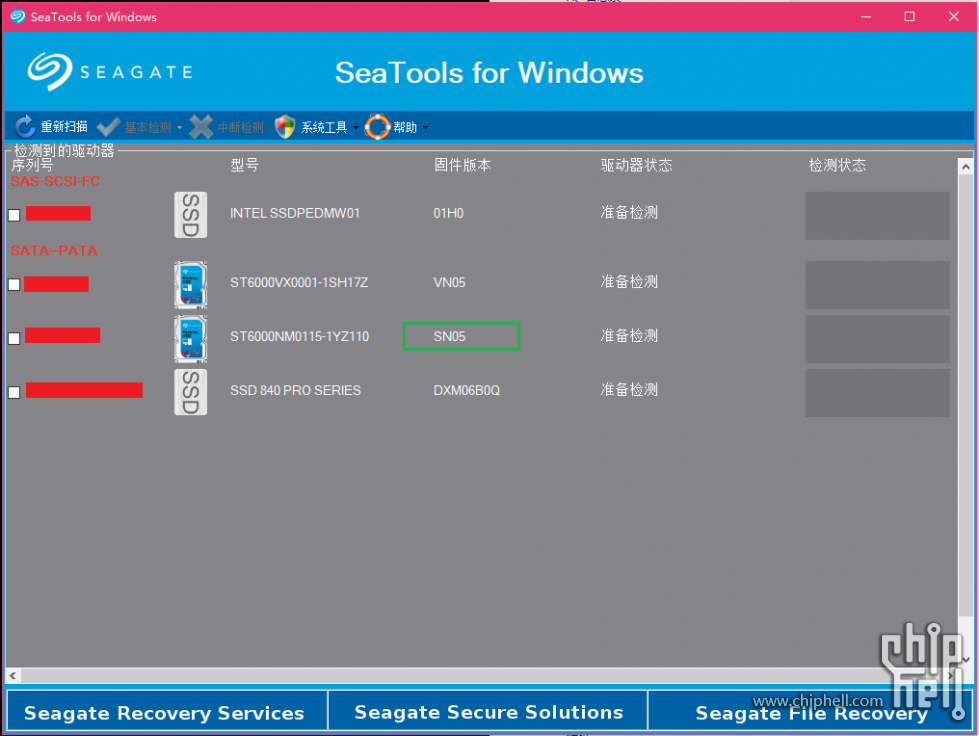Click firmware version SN05

450,336
